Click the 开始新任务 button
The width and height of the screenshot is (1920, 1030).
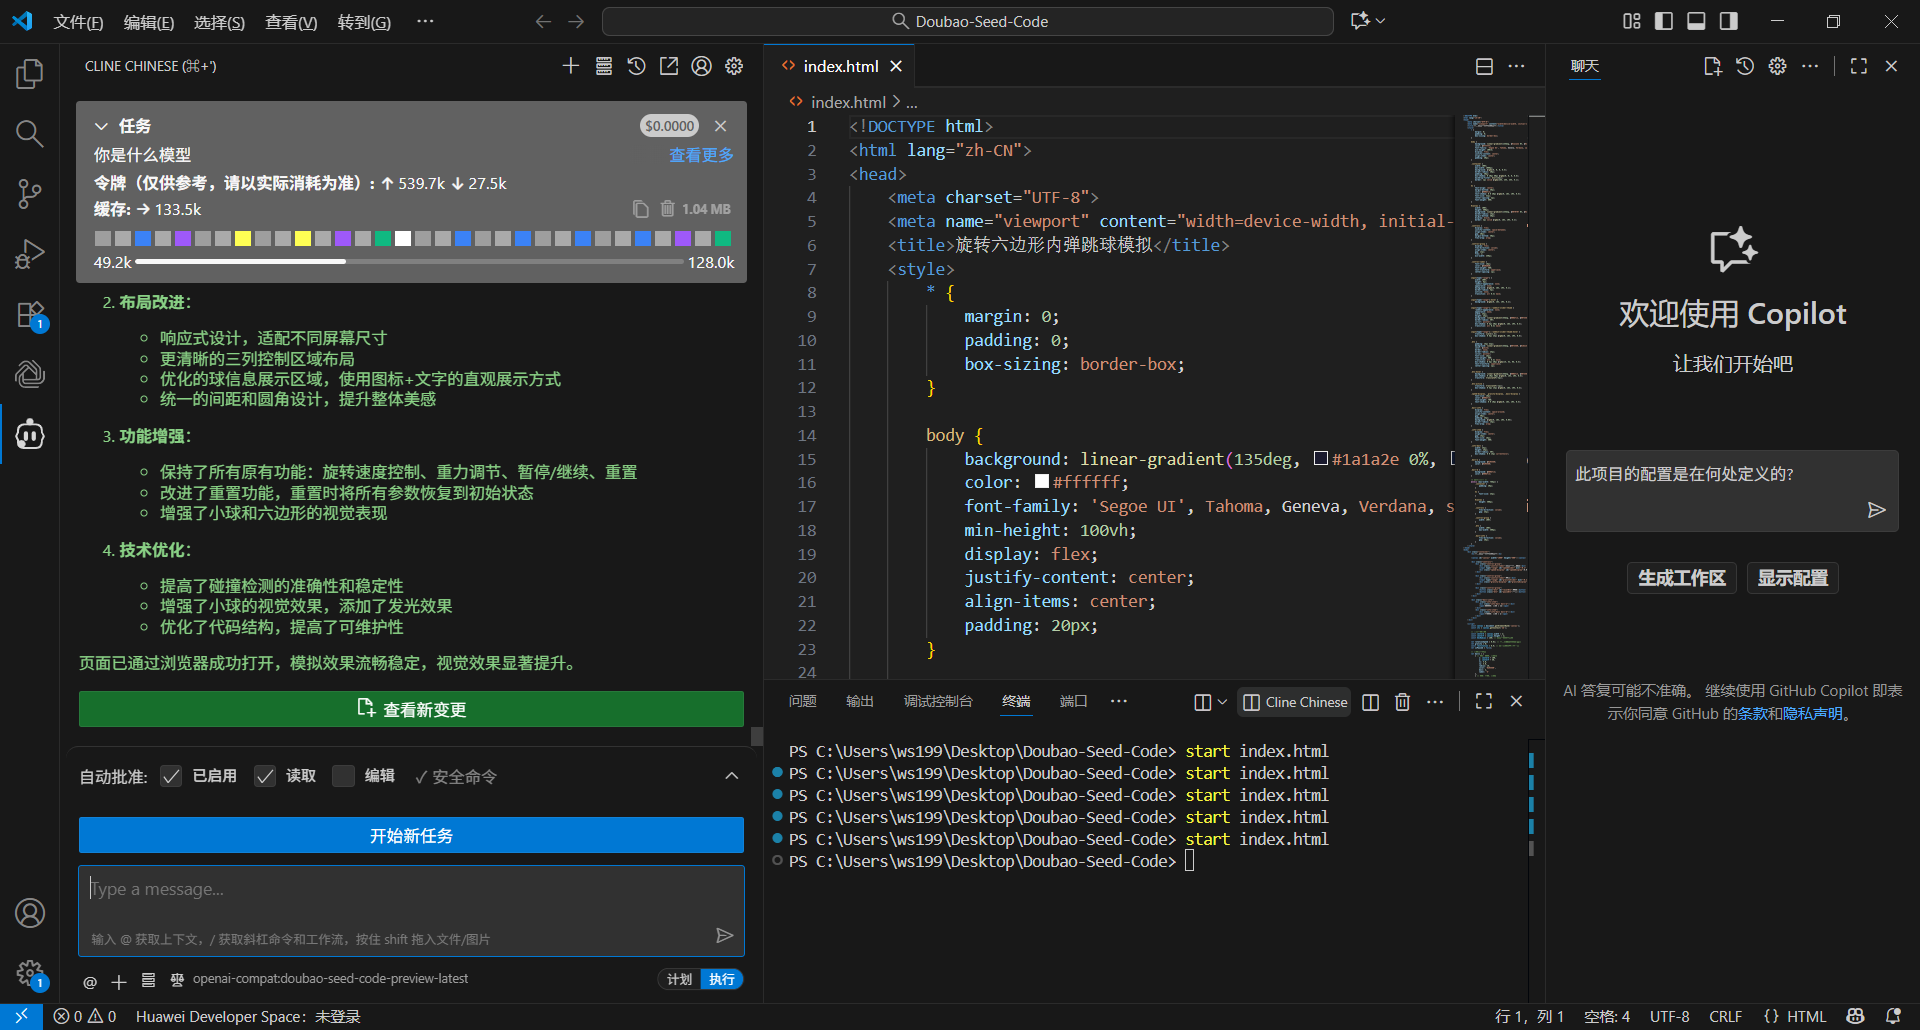[411, 835]
